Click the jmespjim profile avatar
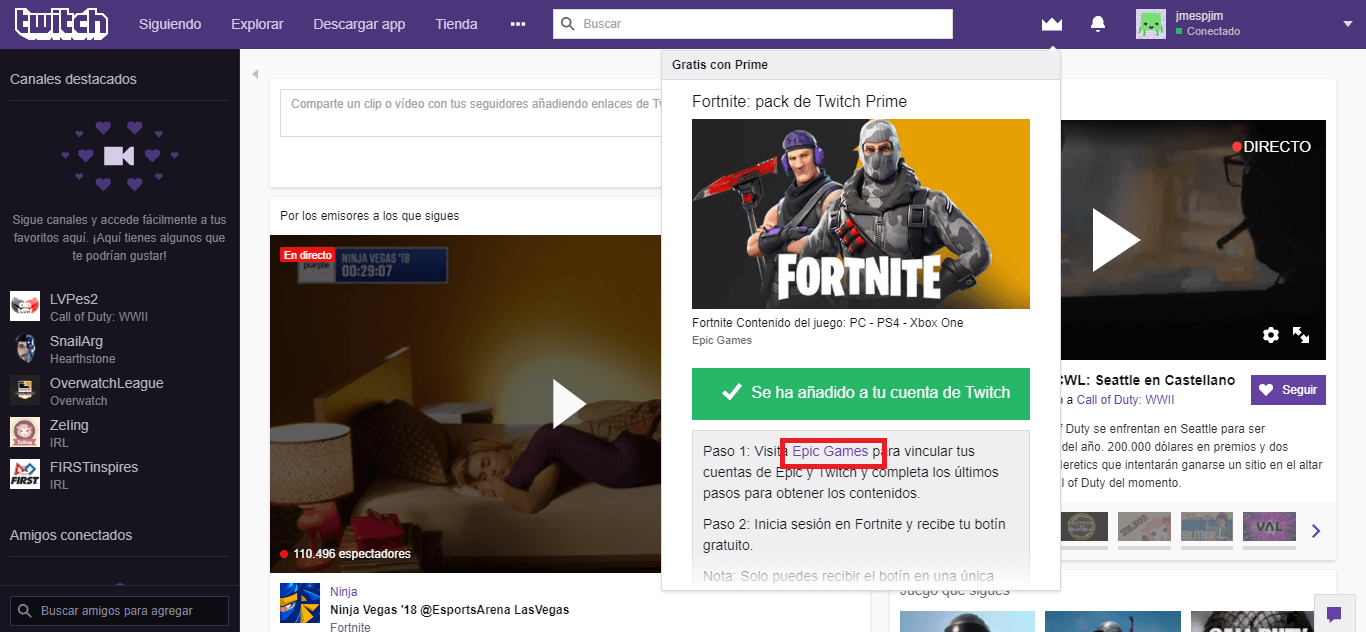 pyautogui.click(x=1151, y=24)
